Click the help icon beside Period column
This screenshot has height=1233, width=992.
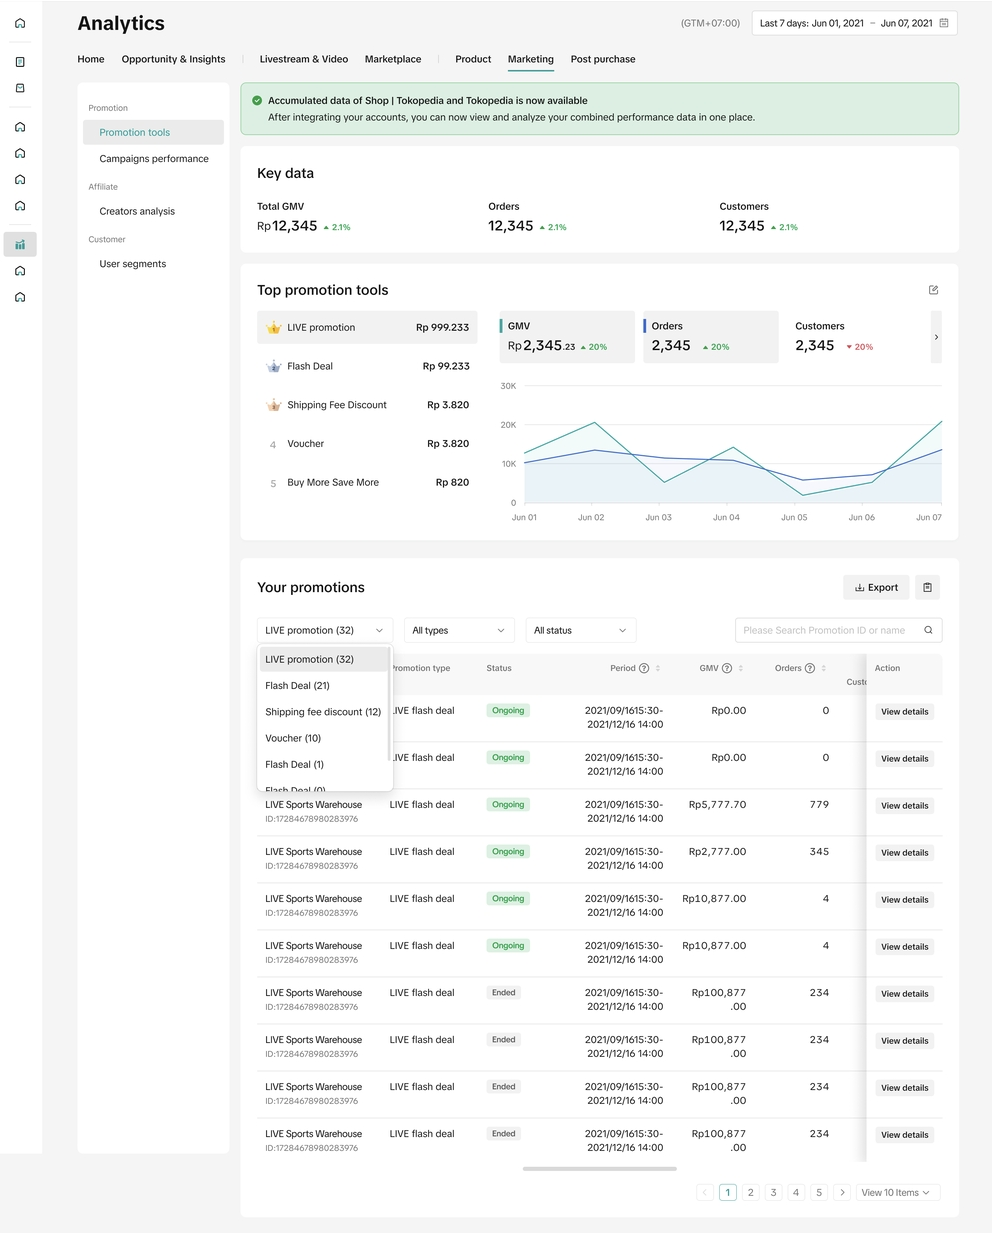pyautogui.click(x=644, y=668)
